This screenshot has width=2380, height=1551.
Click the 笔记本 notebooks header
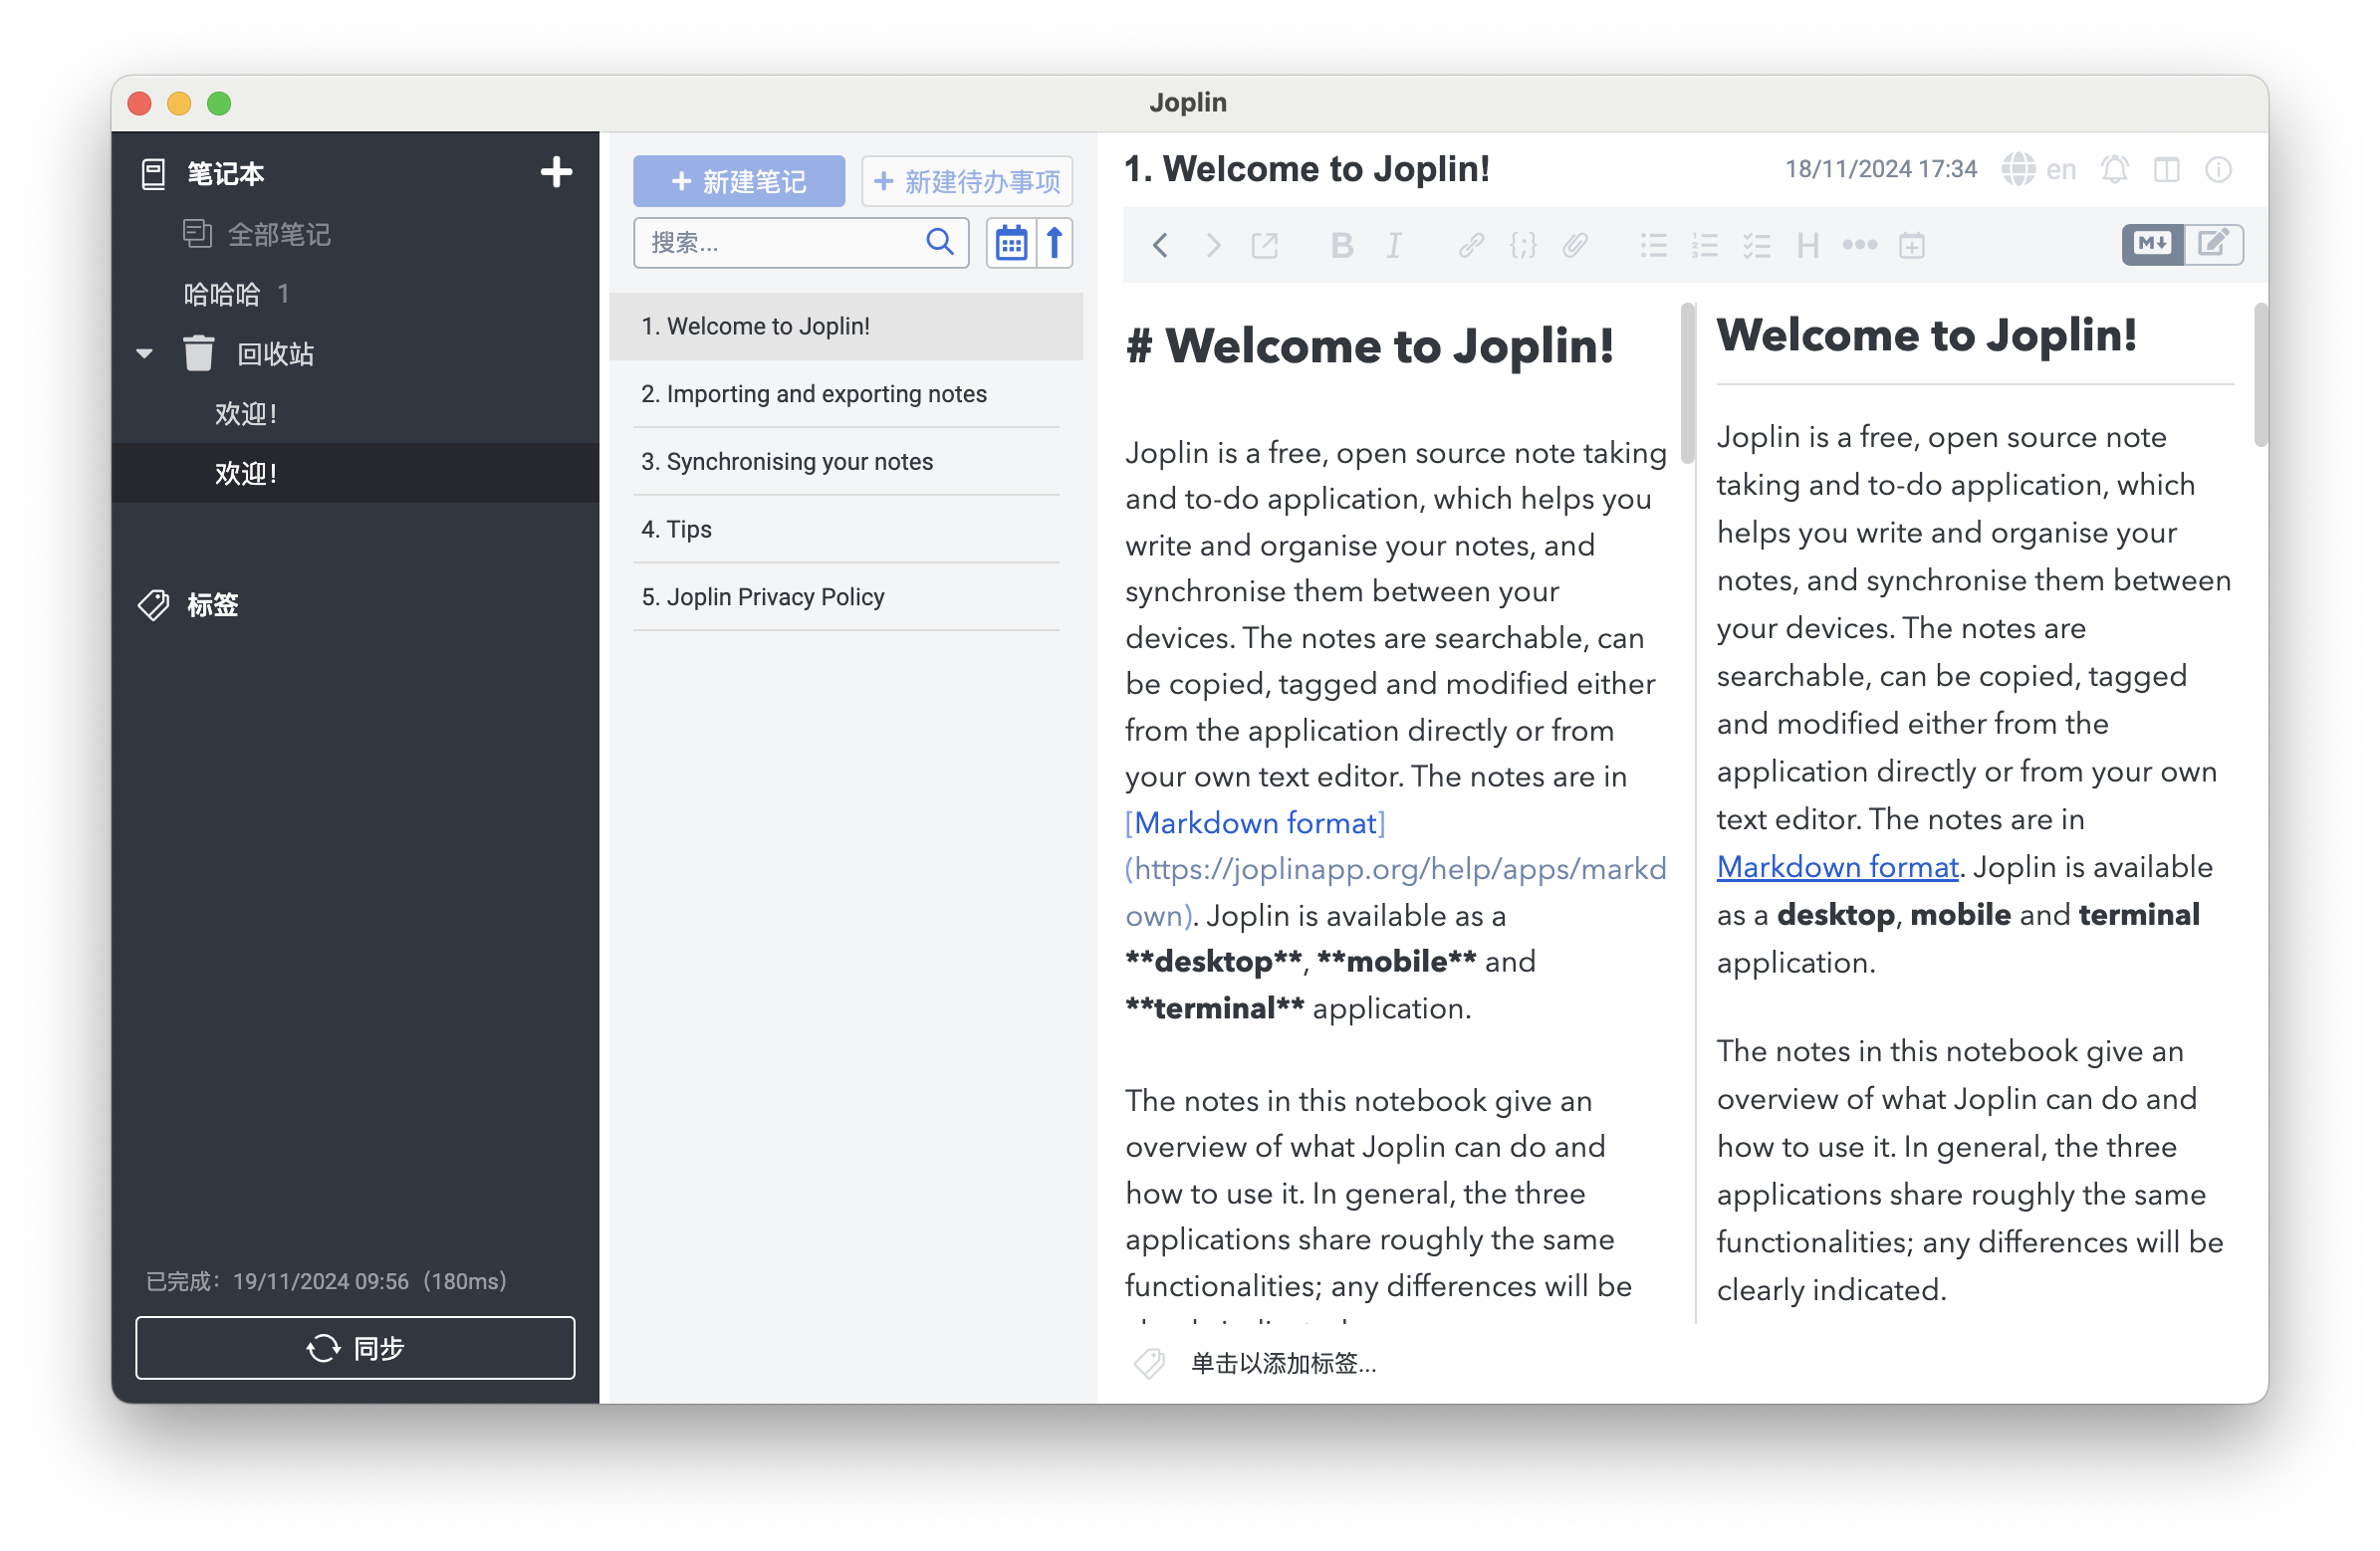click(x=226, y=173)
